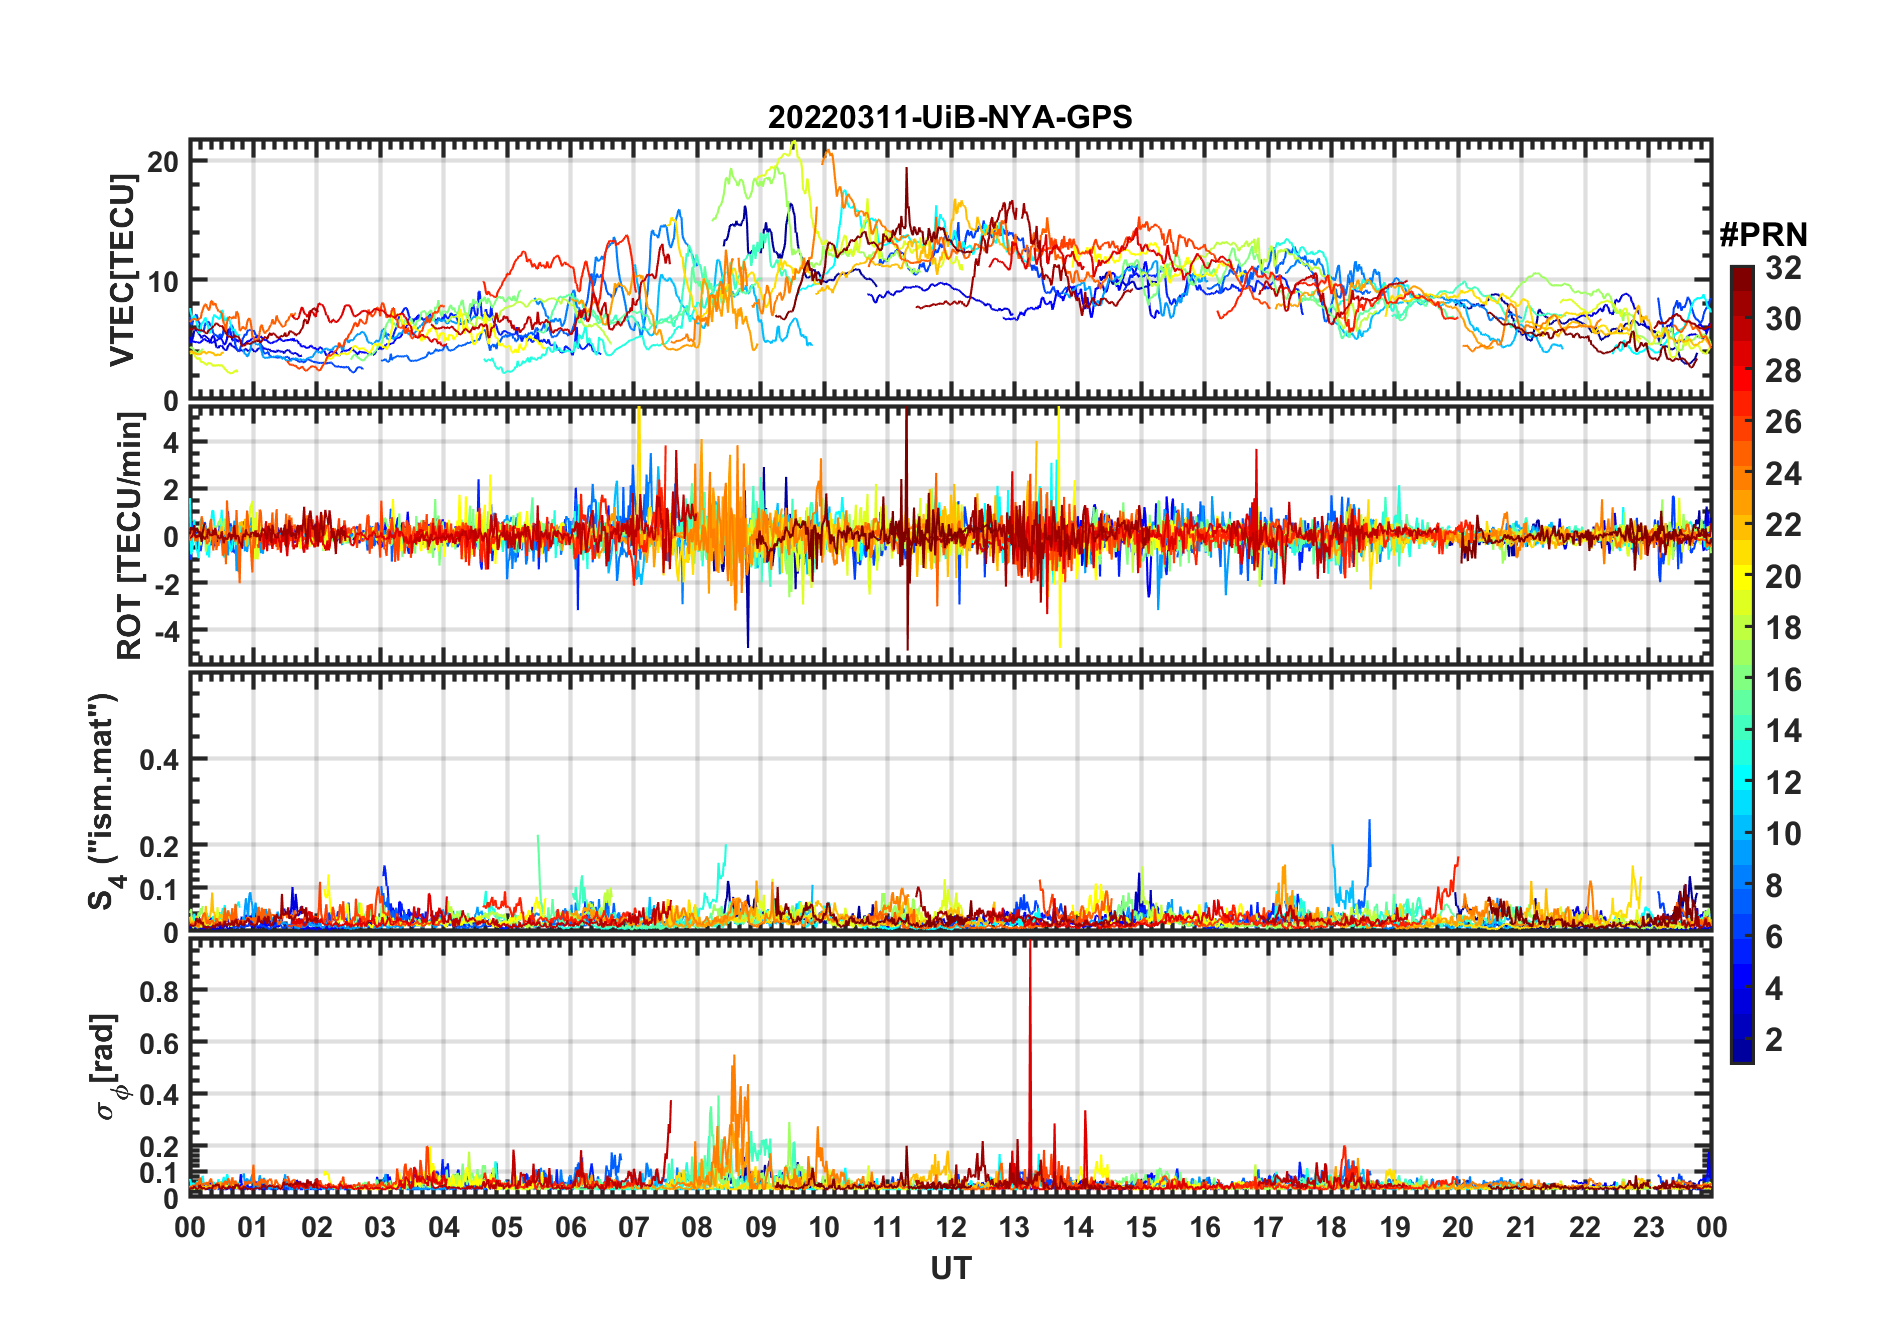
Task: Click the 11 hour tick on UT axis
Action: (888, 1227)
